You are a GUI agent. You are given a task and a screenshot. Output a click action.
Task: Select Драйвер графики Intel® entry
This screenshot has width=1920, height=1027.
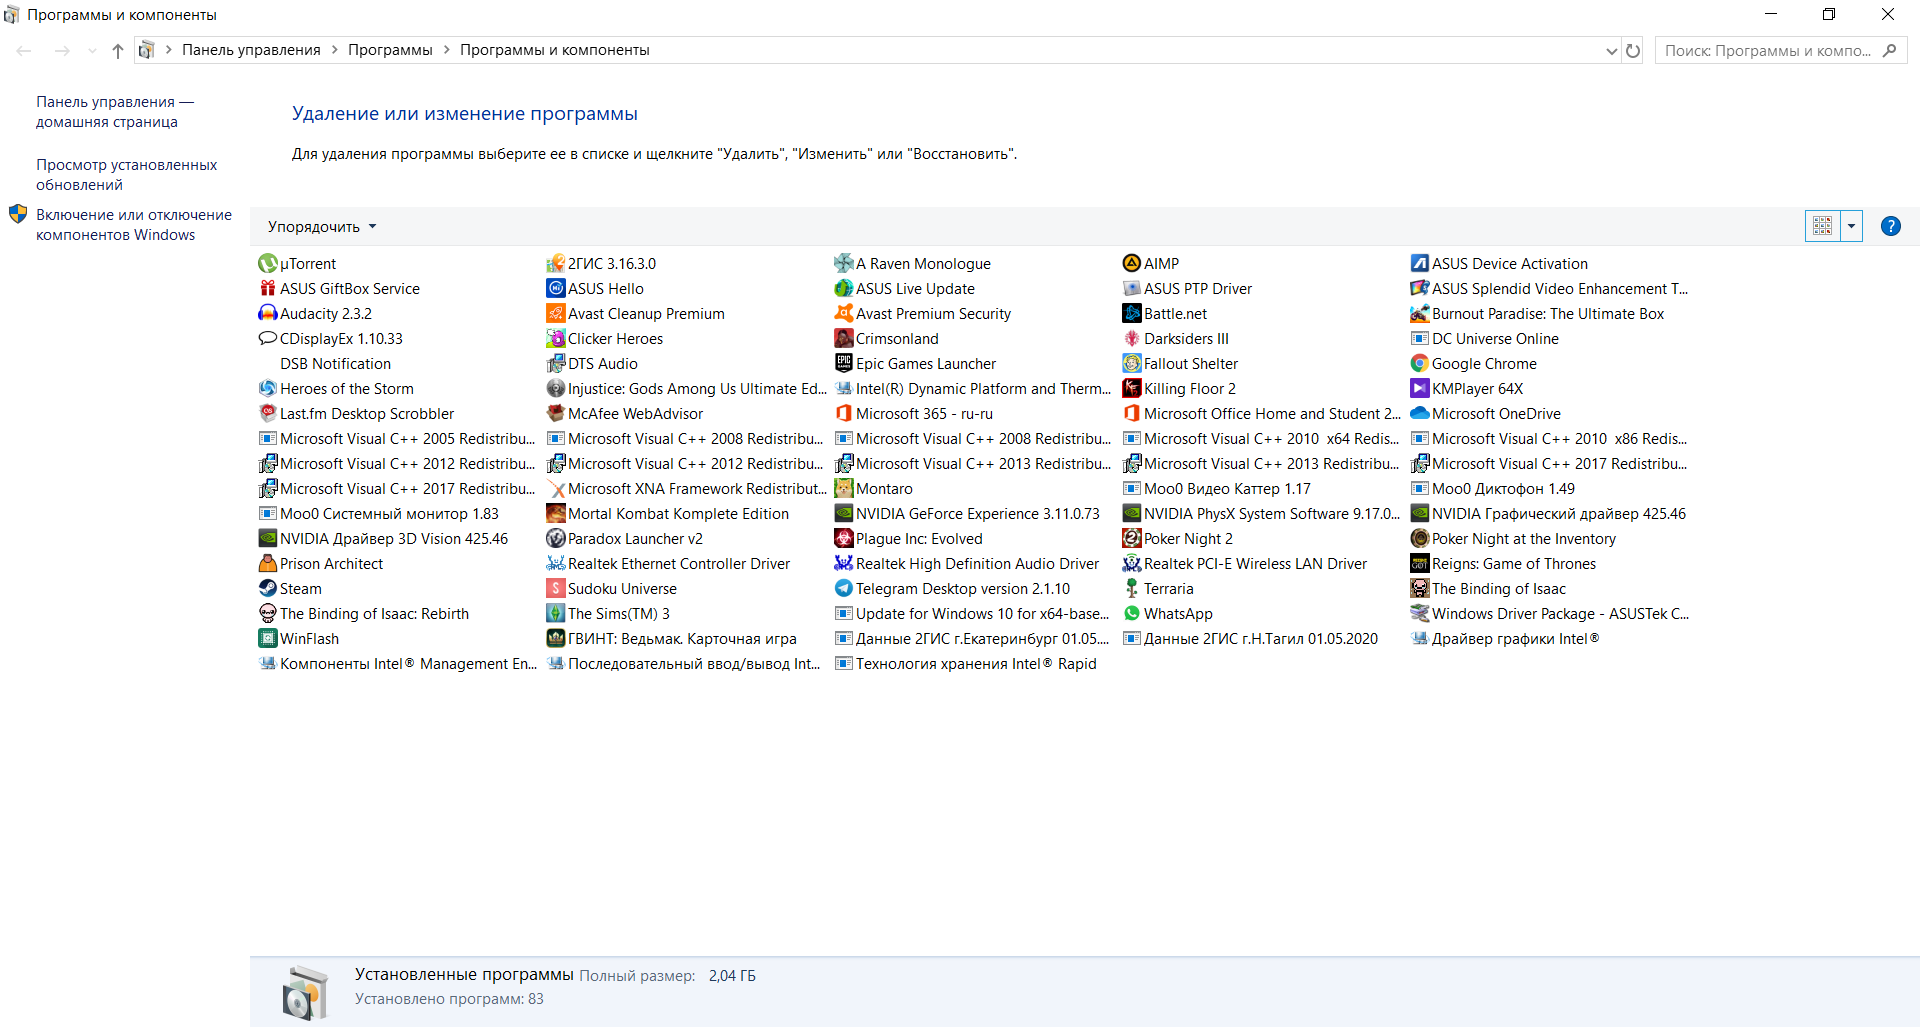1505,639
